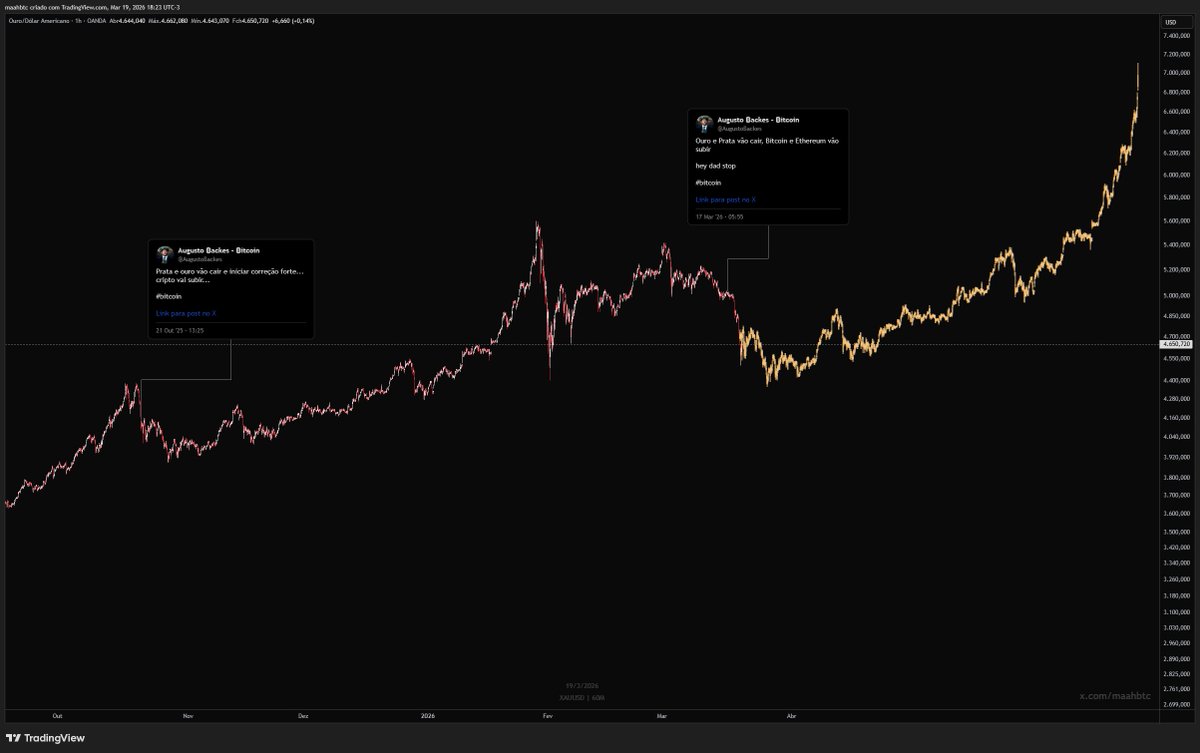Click the Fch 4.650,720 close value
Screen dimensions: 1200x753
(x=250, y=21)
